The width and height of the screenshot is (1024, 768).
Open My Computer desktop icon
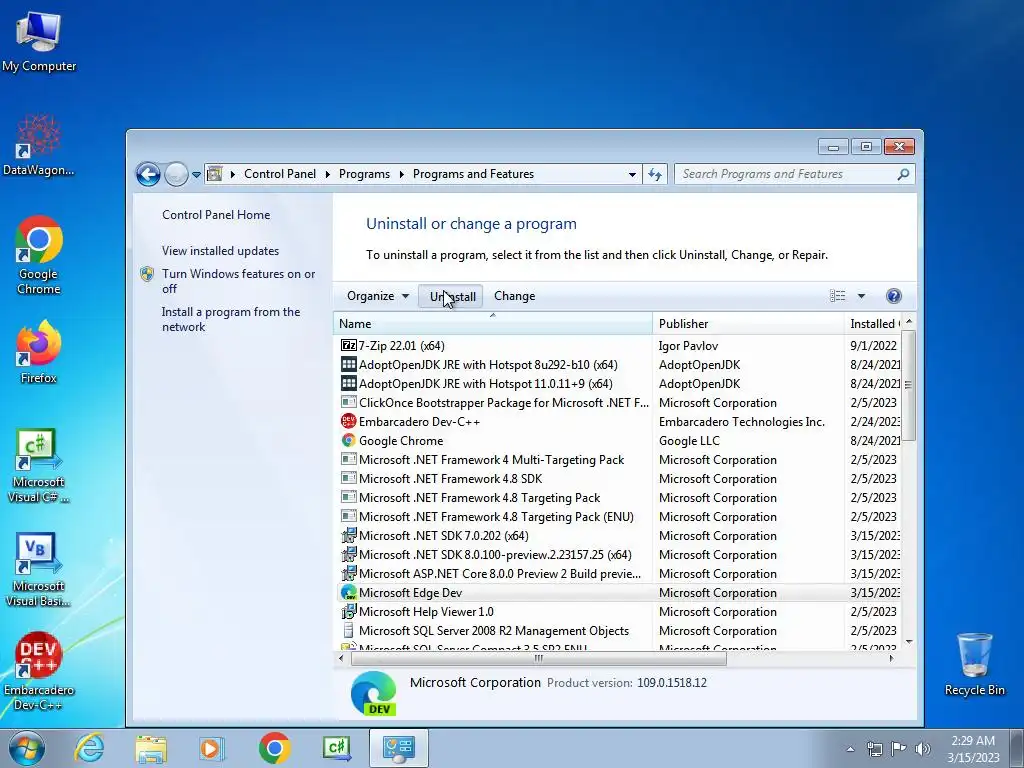tap(39, 41)
